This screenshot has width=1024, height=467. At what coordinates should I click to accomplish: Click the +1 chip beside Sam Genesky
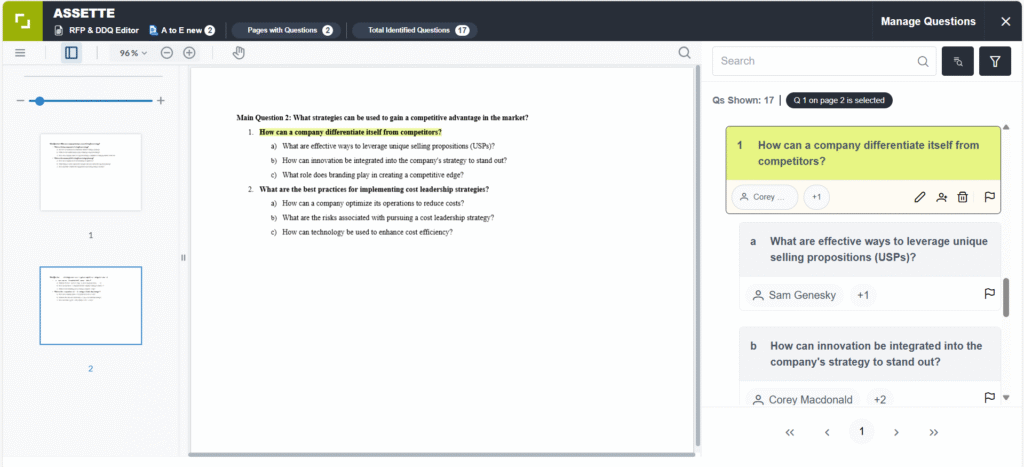tap(863, 295)
